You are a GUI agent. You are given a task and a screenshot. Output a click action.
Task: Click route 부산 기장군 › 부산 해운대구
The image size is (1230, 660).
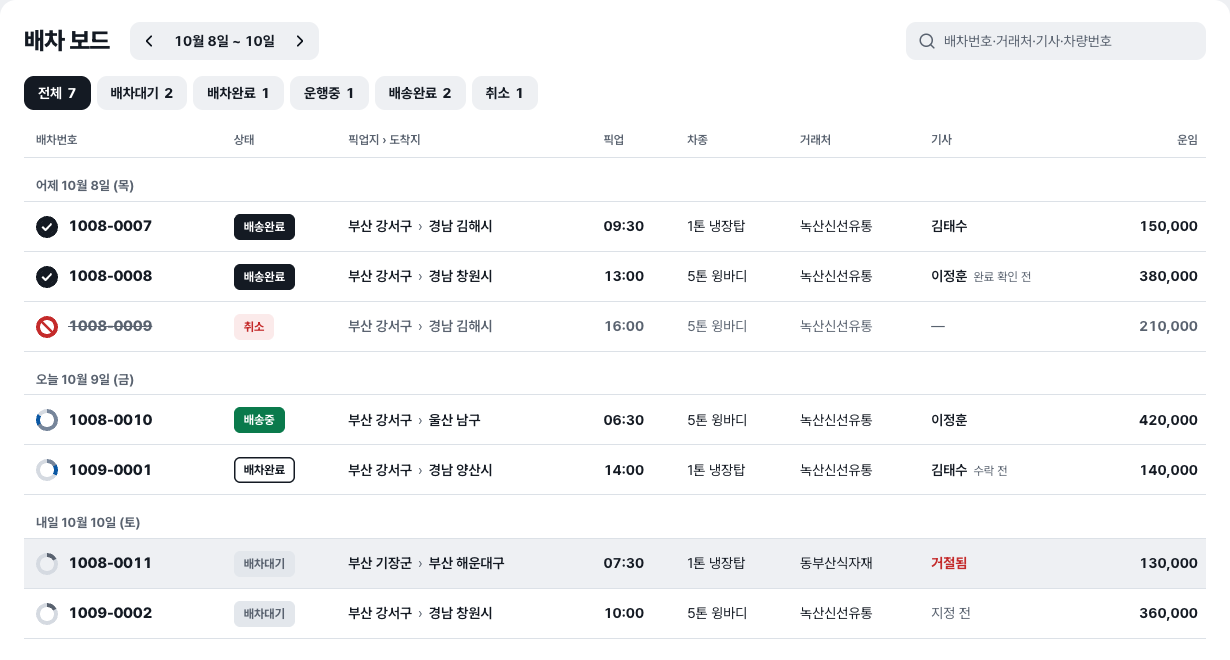coord(426,564)
